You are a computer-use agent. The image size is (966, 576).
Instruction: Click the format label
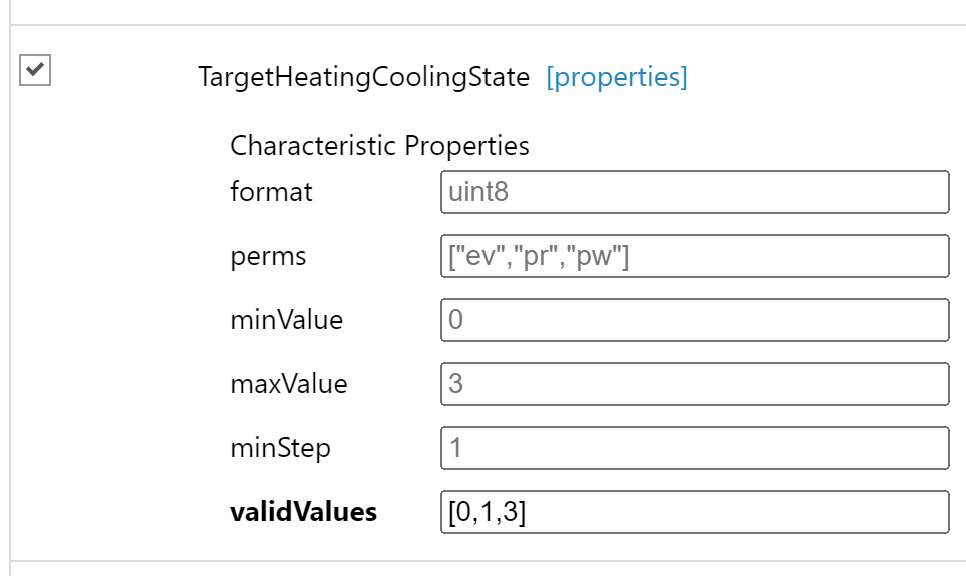click(271, 192)
